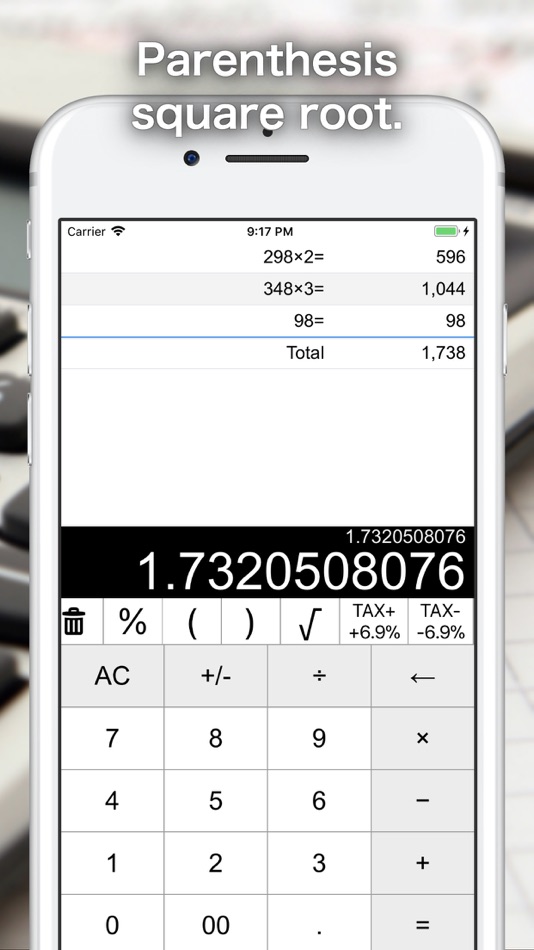
Task: Select the 348×3= history row
Action: (x=267, y=289)
